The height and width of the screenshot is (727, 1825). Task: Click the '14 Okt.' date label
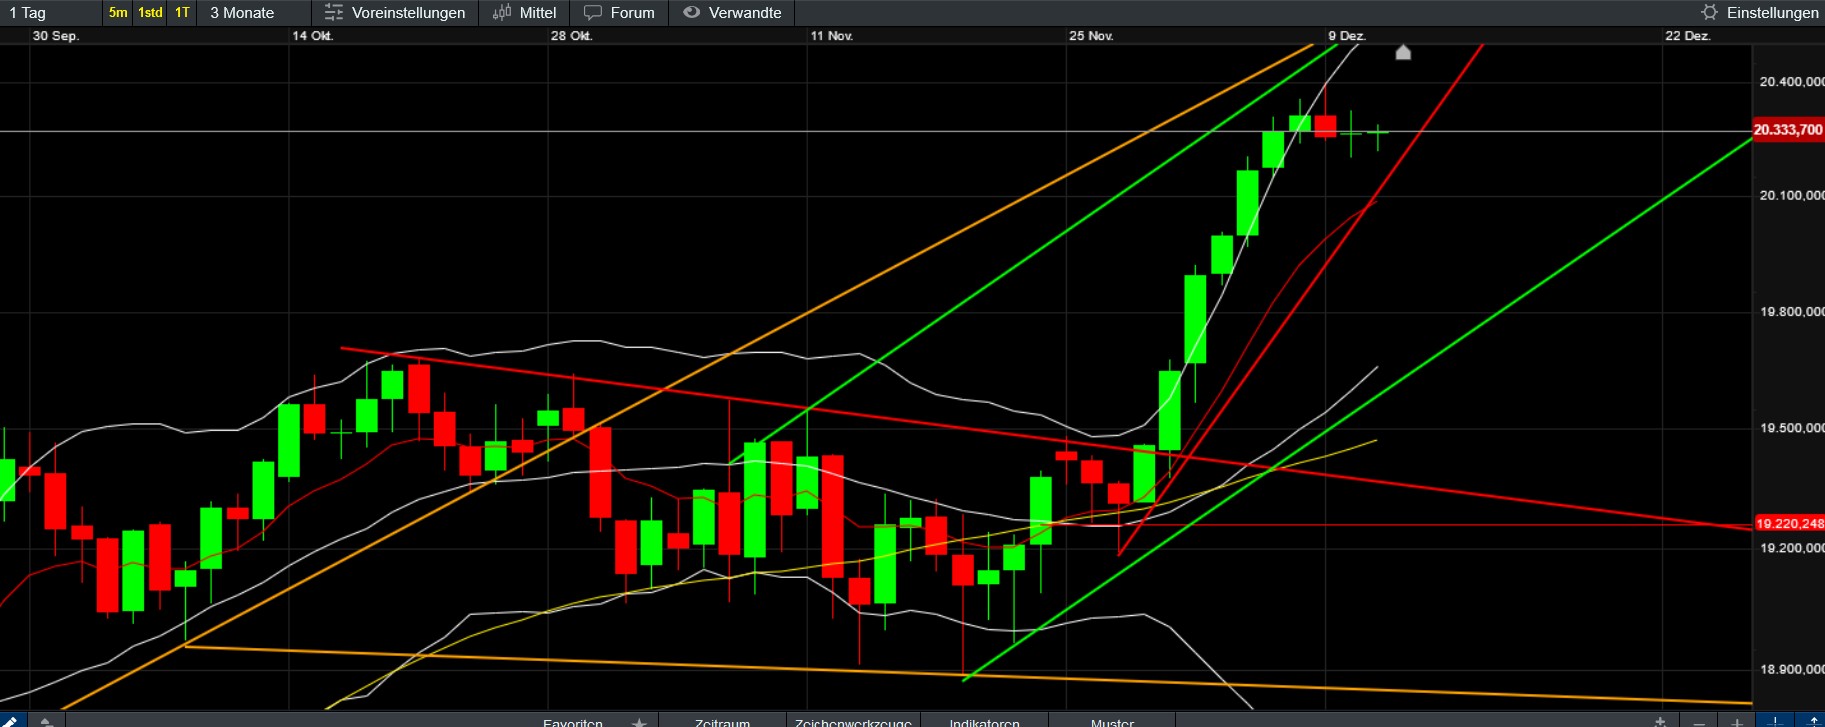tap(313, 36)
